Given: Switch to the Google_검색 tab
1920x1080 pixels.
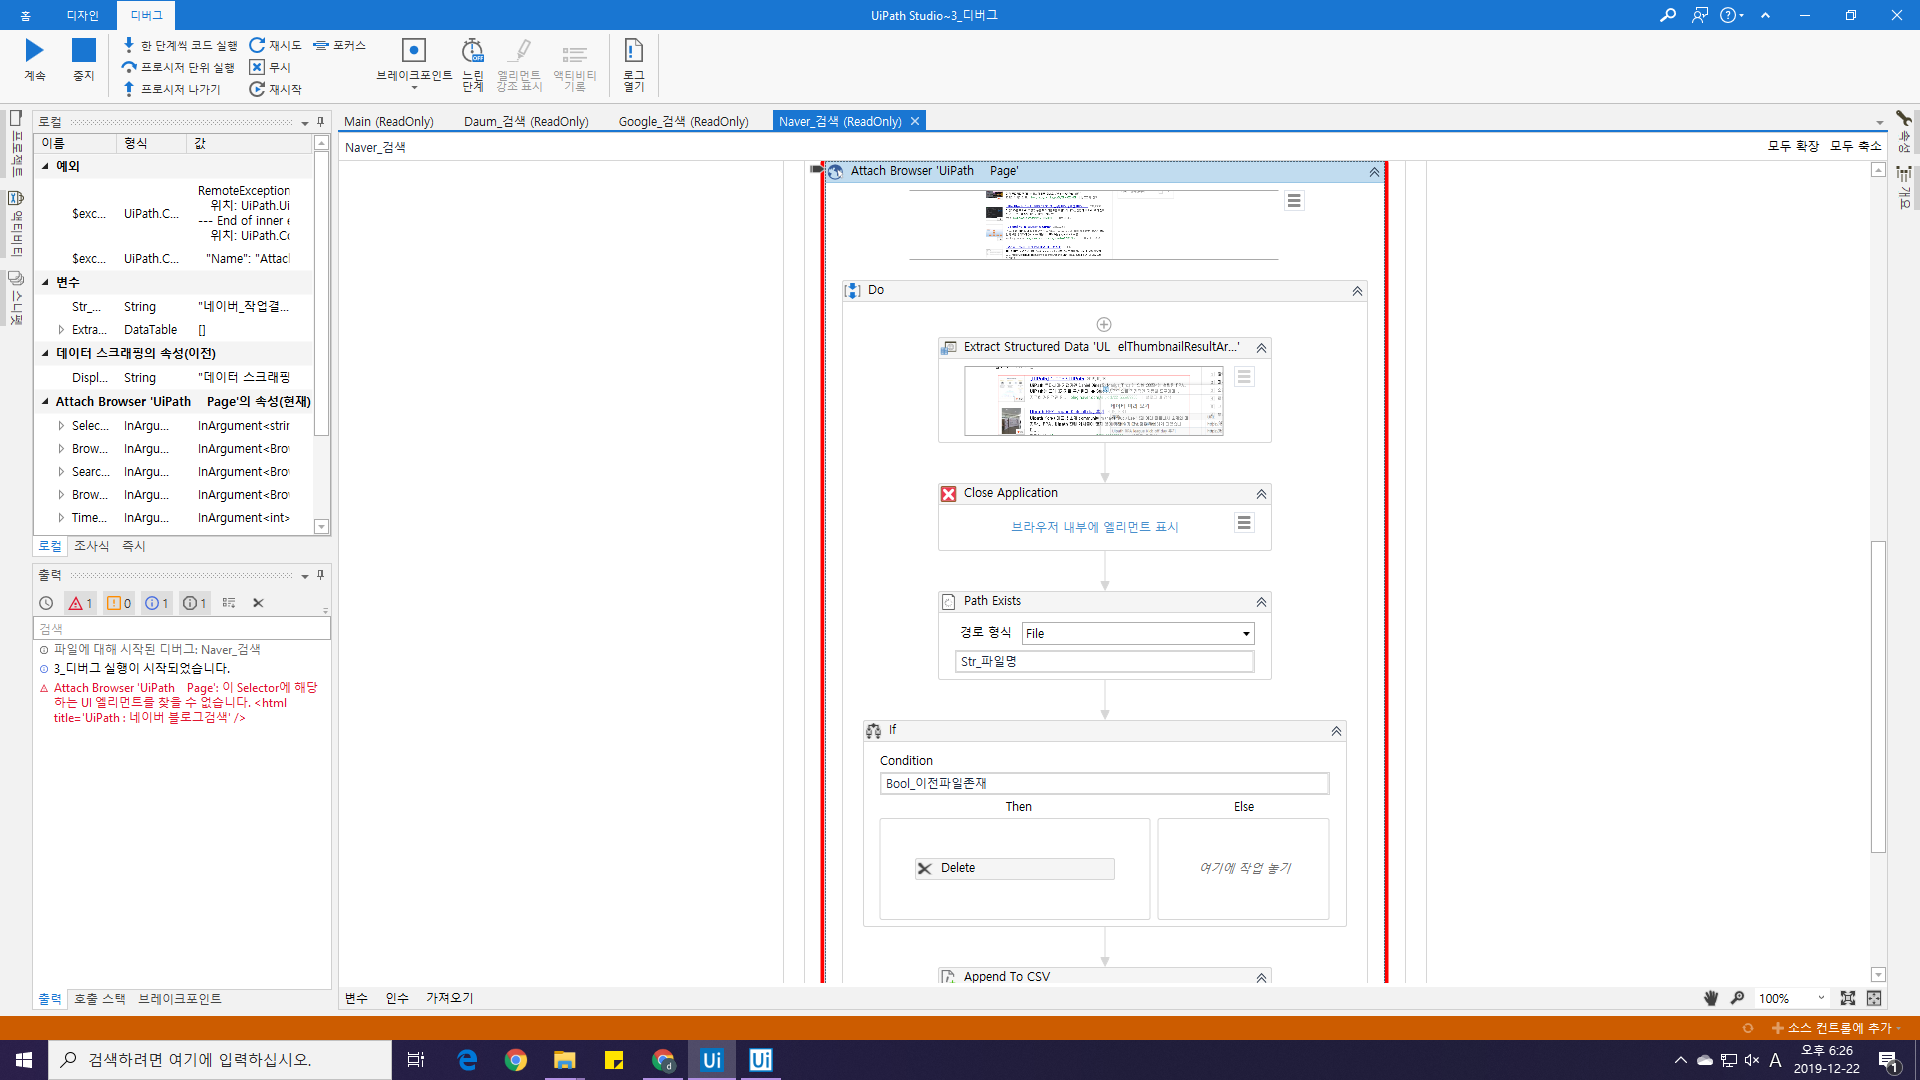Looking at the screenshot, I should click(x=683, y=122).
